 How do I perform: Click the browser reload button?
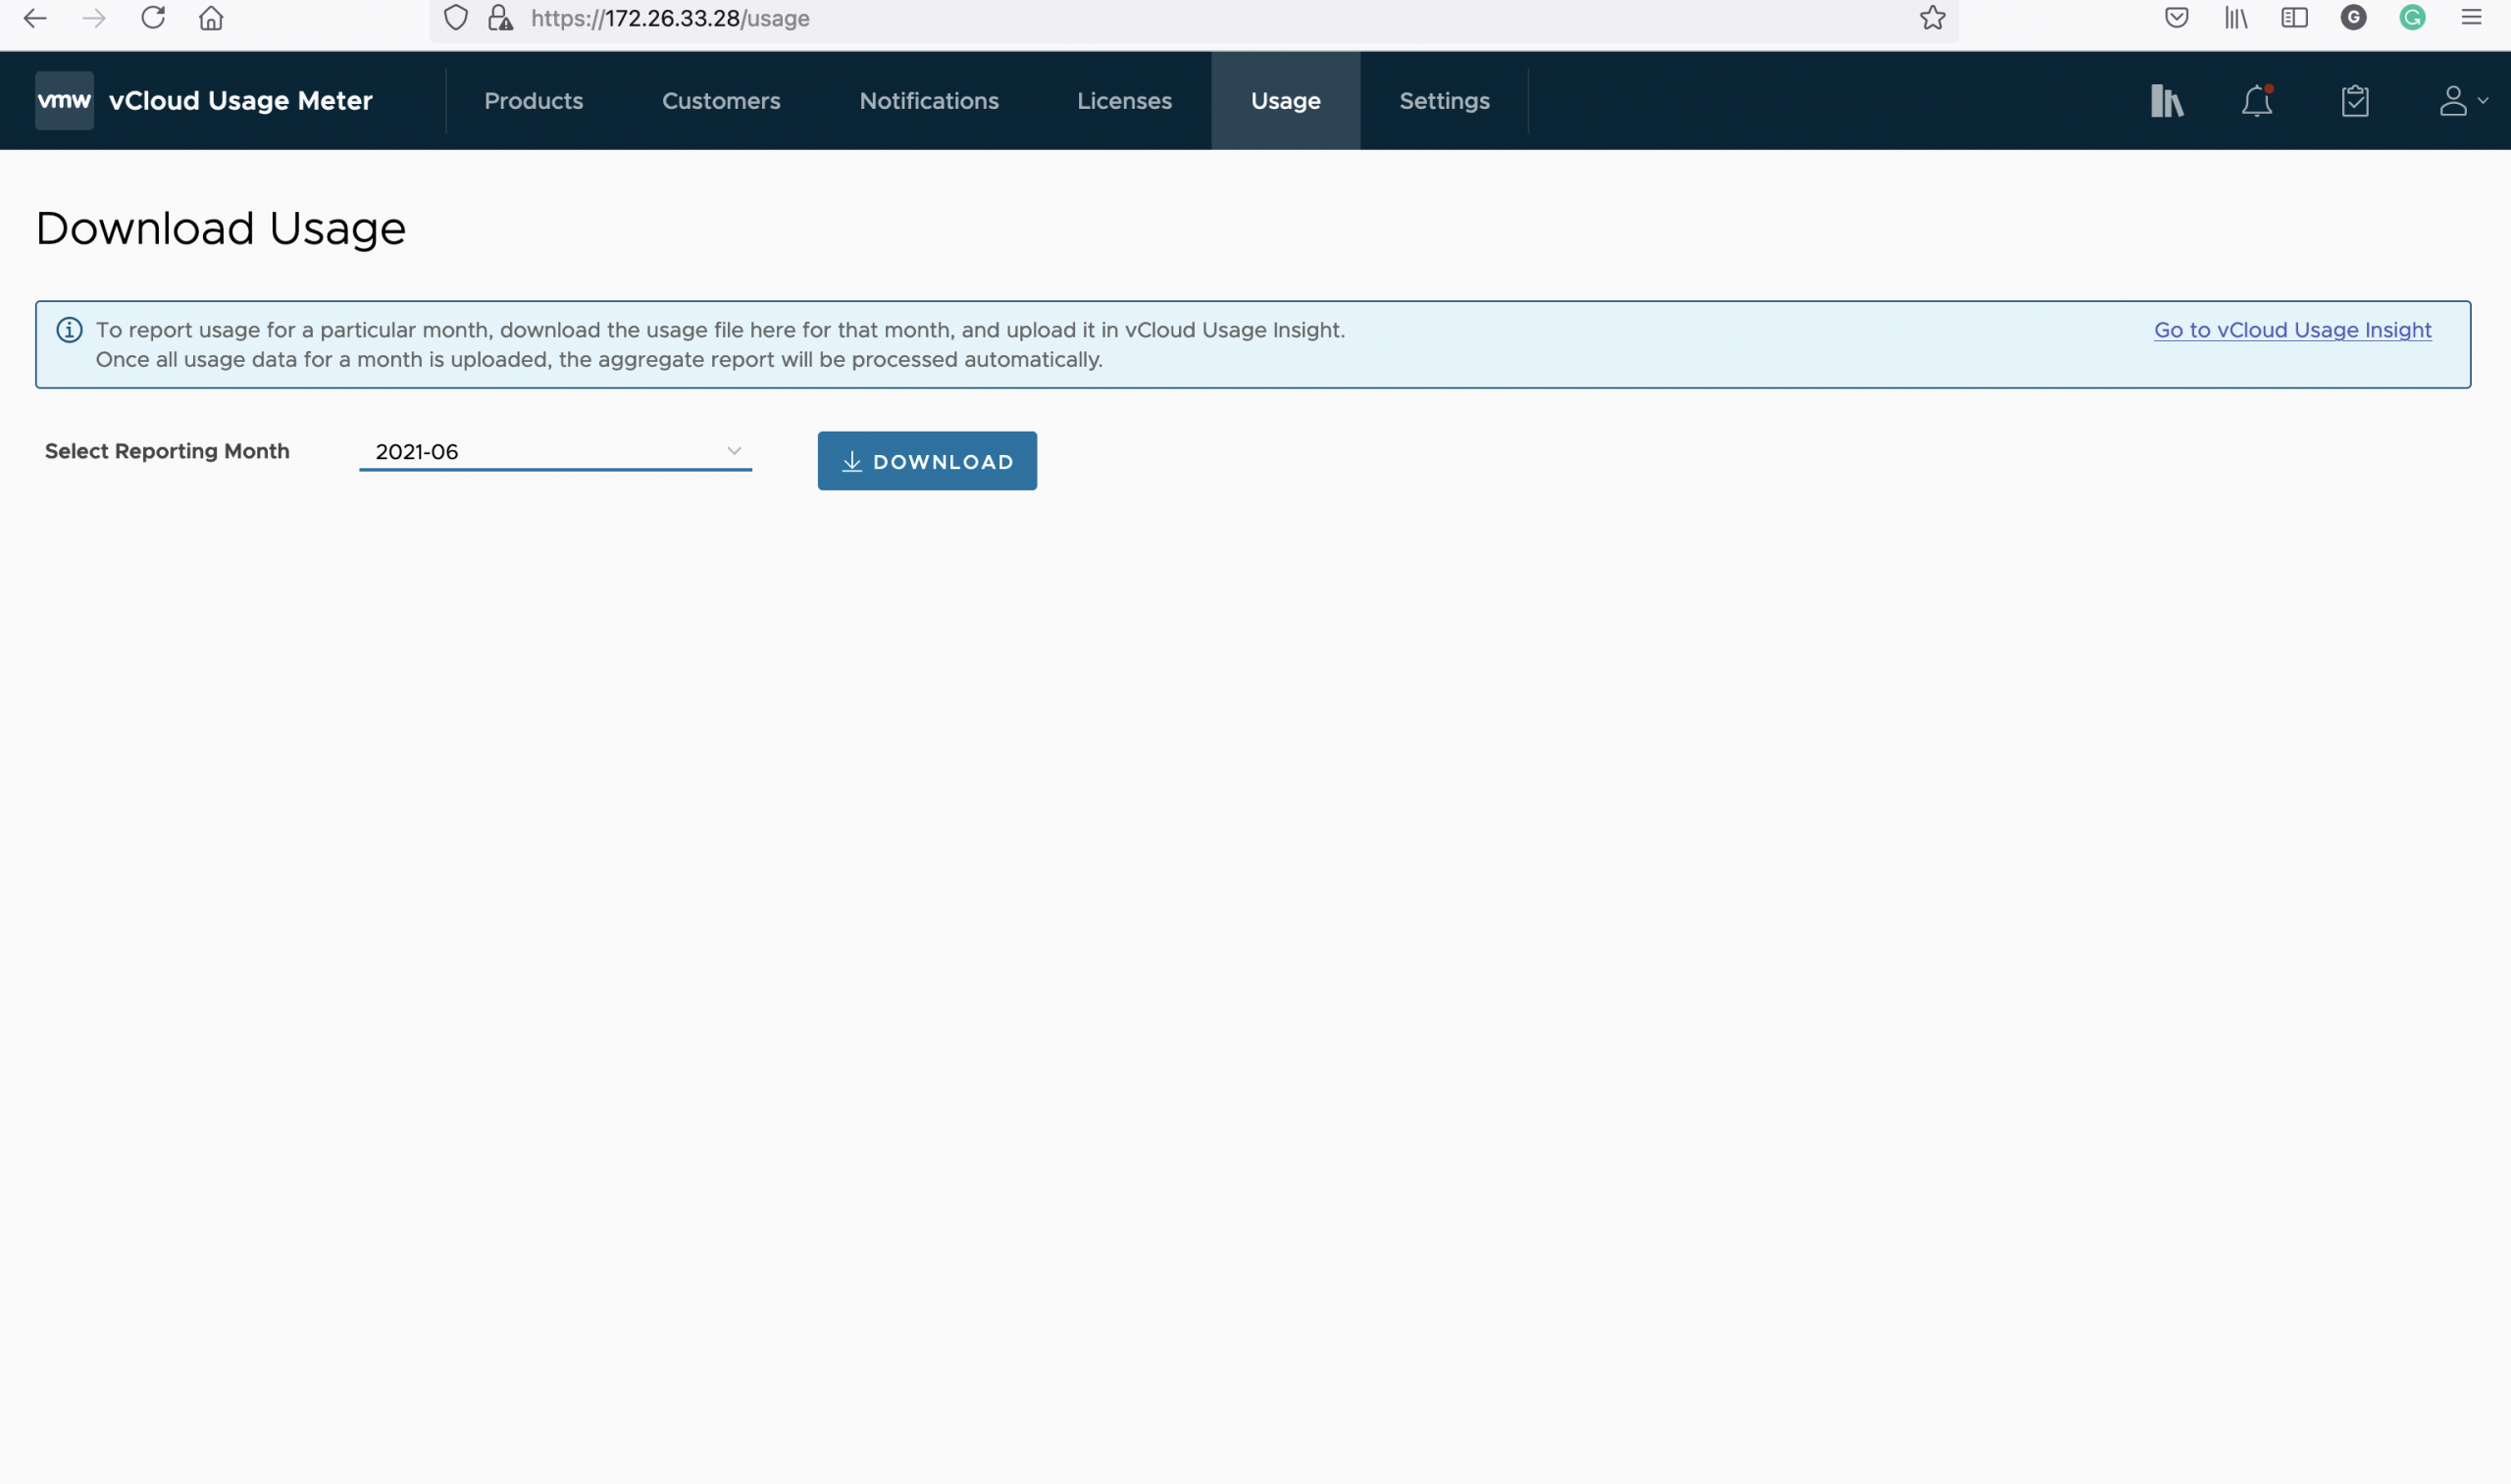coord(153,18)
